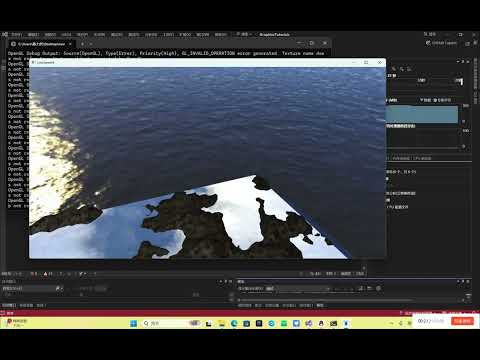Click the teal process memory chart in Diagnostics
This screenshot has width=480, height=360.
(422, 114)
